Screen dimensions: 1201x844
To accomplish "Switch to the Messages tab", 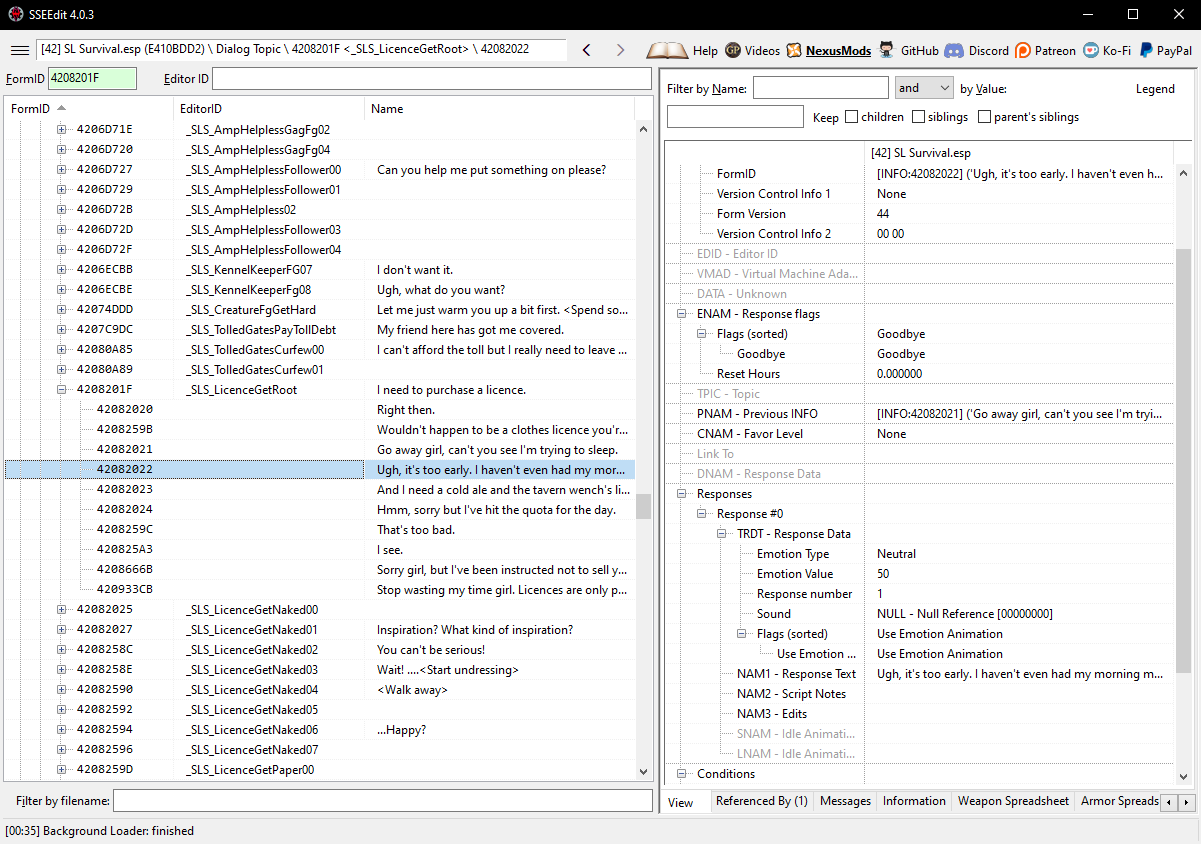I will pyautogui.click(x=845, y=801).
